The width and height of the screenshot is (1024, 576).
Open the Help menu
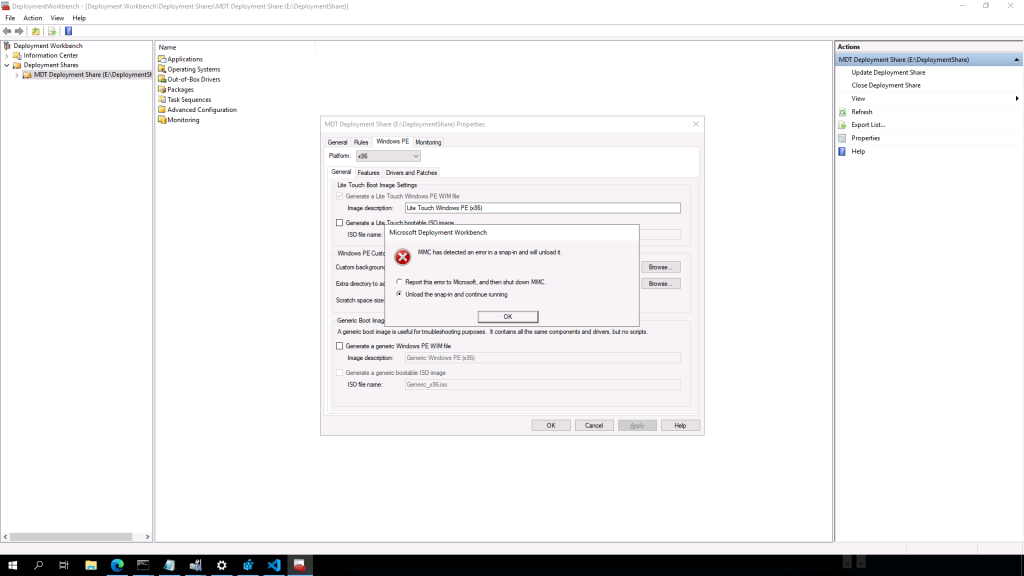(79, 18)
